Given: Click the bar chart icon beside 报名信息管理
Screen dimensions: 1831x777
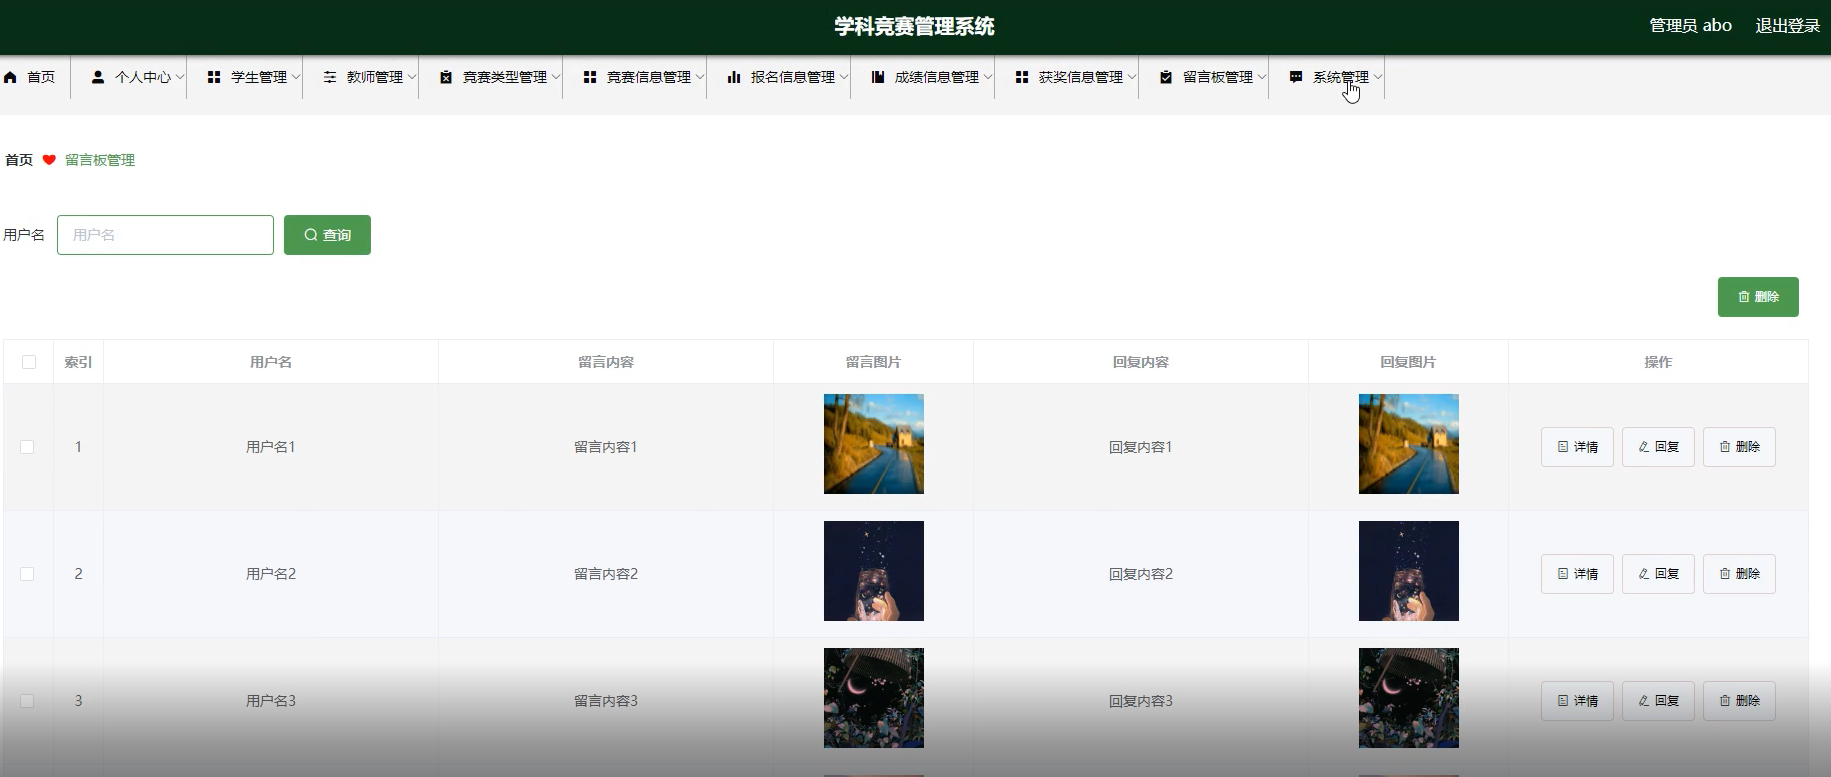Looking at the screenshot, I should (734, 77).
